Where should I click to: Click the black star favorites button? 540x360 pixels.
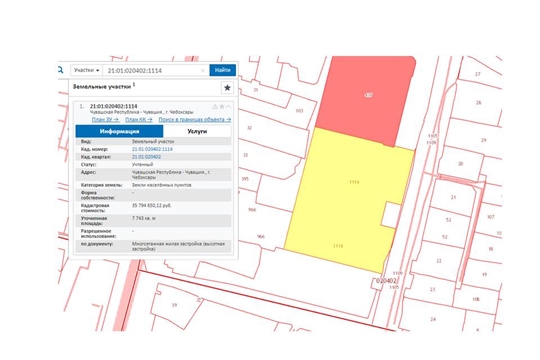point(227,88)
